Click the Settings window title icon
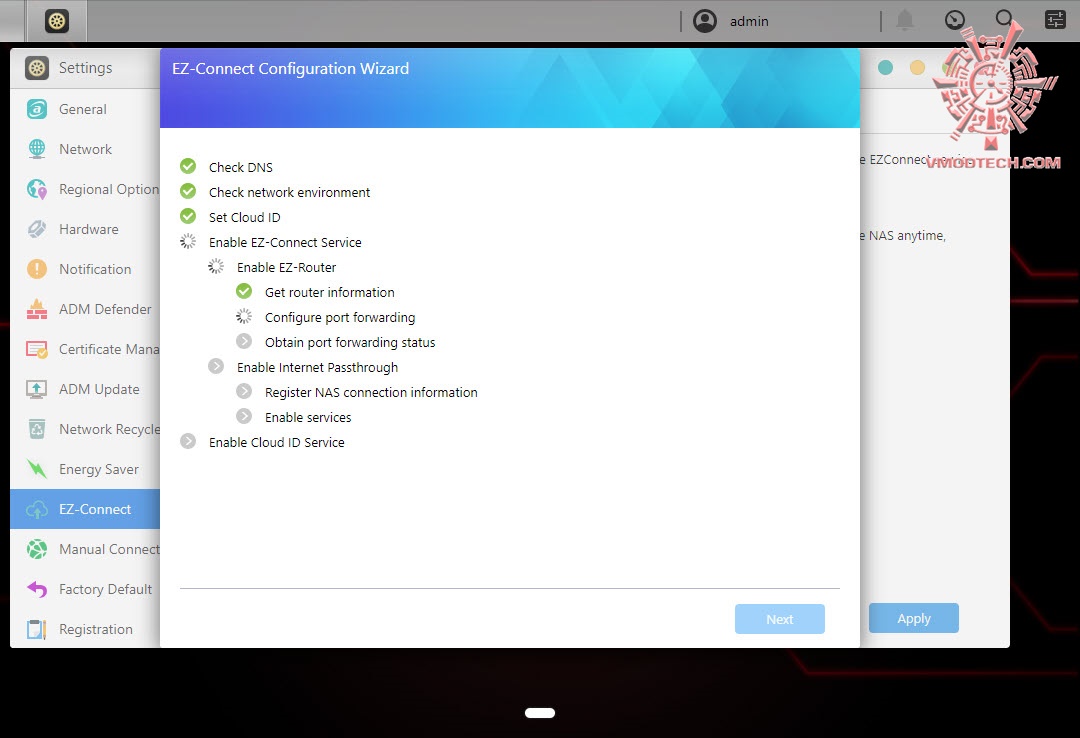Screen dimensions: 1080x738 (37, 68)
